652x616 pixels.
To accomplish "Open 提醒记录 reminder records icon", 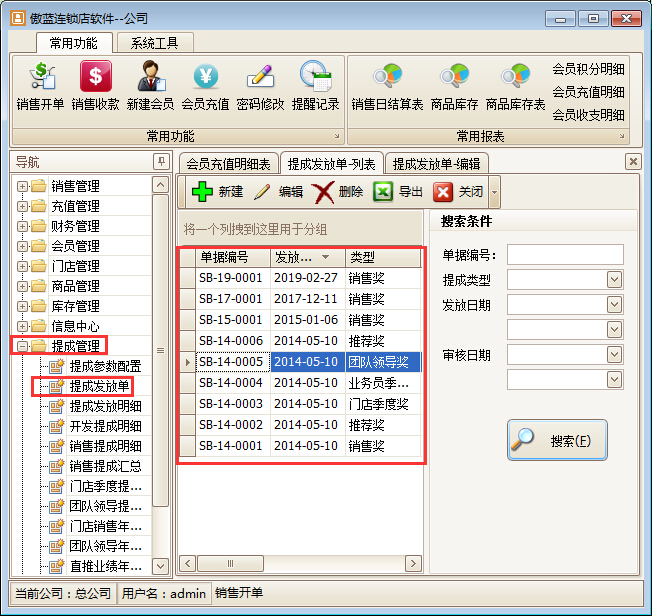I will tap(315, 85).
